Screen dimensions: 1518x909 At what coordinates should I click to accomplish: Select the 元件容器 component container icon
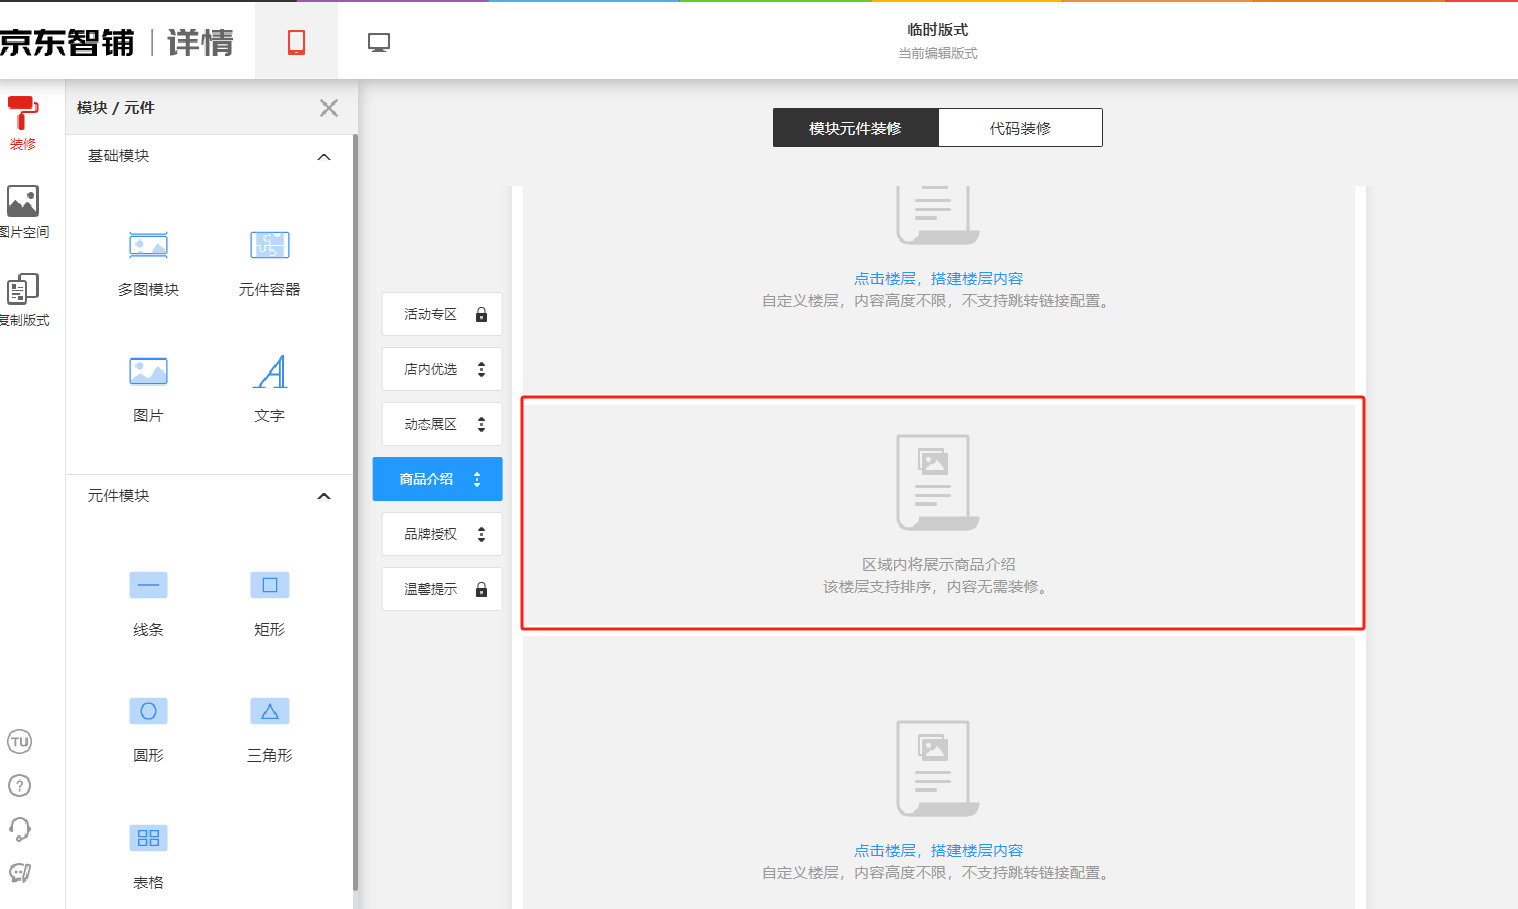(269, 246)
